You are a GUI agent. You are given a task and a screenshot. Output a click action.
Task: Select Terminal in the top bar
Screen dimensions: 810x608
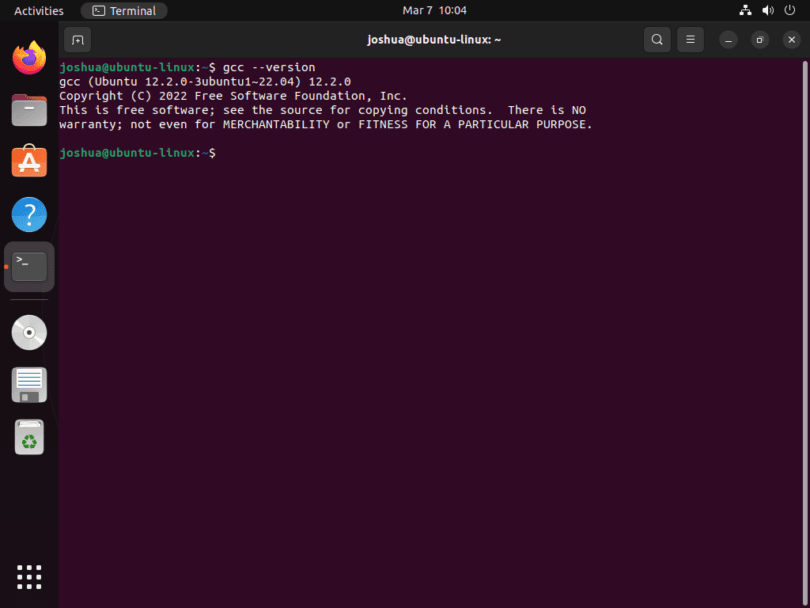(x=123, y=10)
